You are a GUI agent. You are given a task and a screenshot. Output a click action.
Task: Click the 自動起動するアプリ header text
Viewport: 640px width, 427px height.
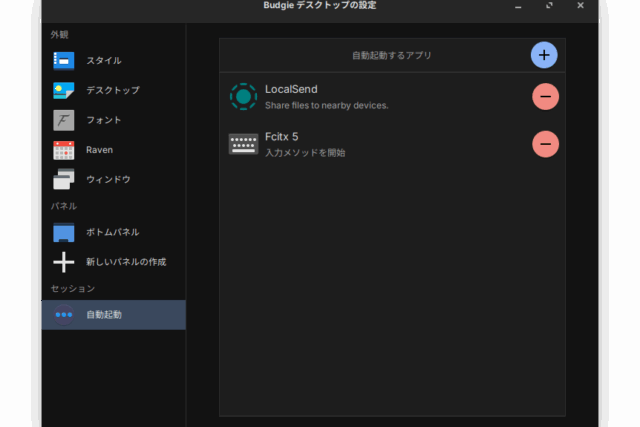(x=392, y=56)
